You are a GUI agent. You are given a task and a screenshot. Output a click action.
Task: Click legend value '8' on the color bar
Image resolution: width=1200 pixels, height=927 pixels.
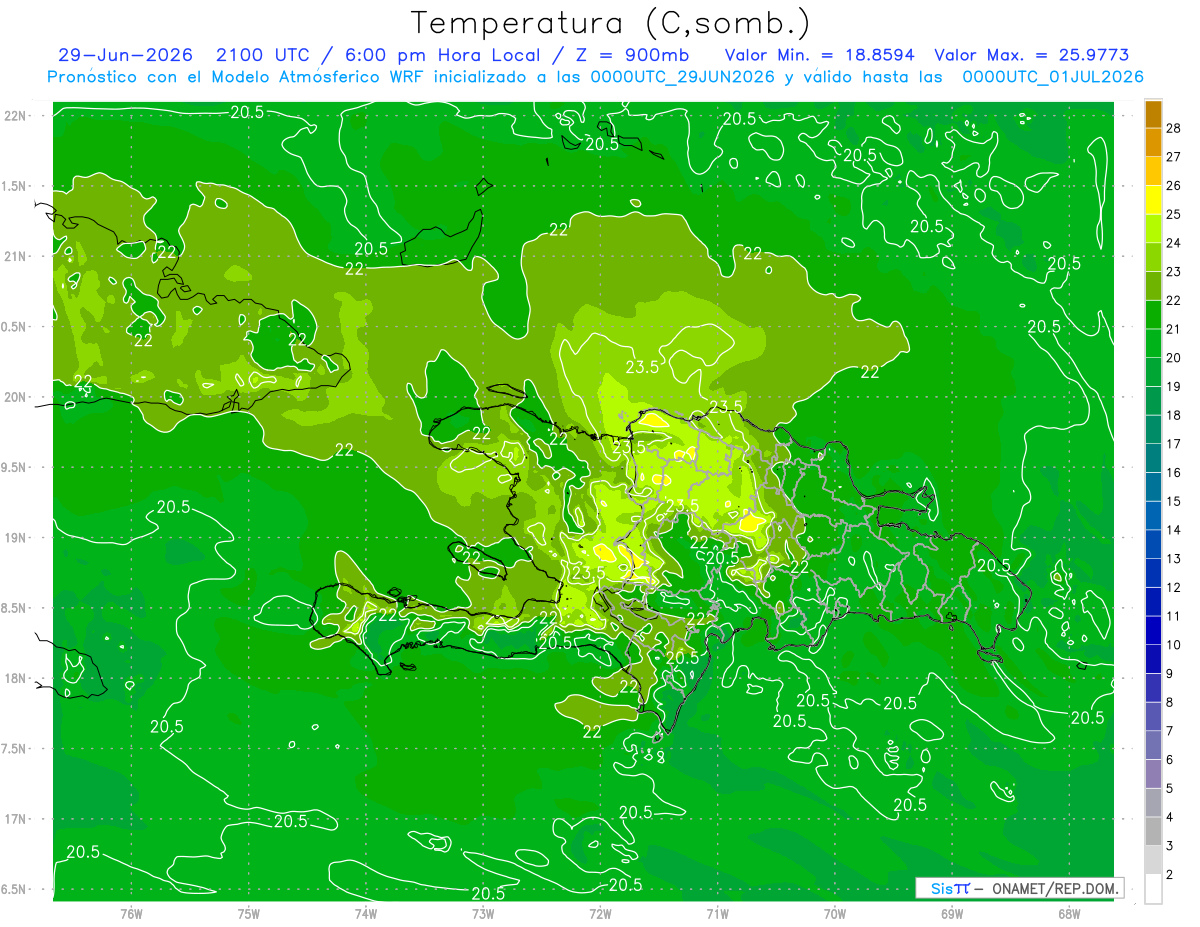(x=1170, y=702)
